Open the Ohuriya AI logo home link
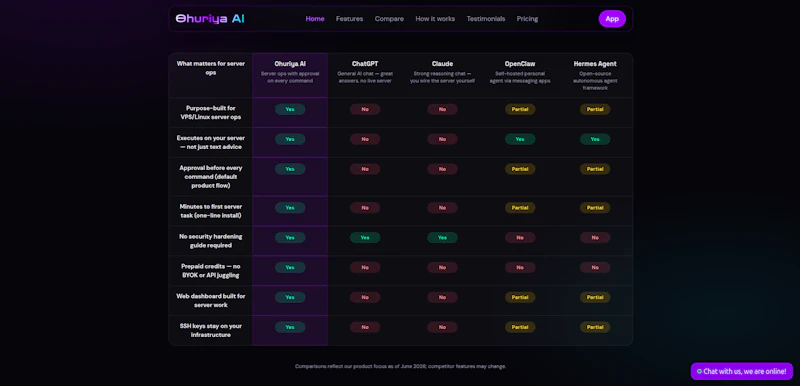 tap(210, 19)
